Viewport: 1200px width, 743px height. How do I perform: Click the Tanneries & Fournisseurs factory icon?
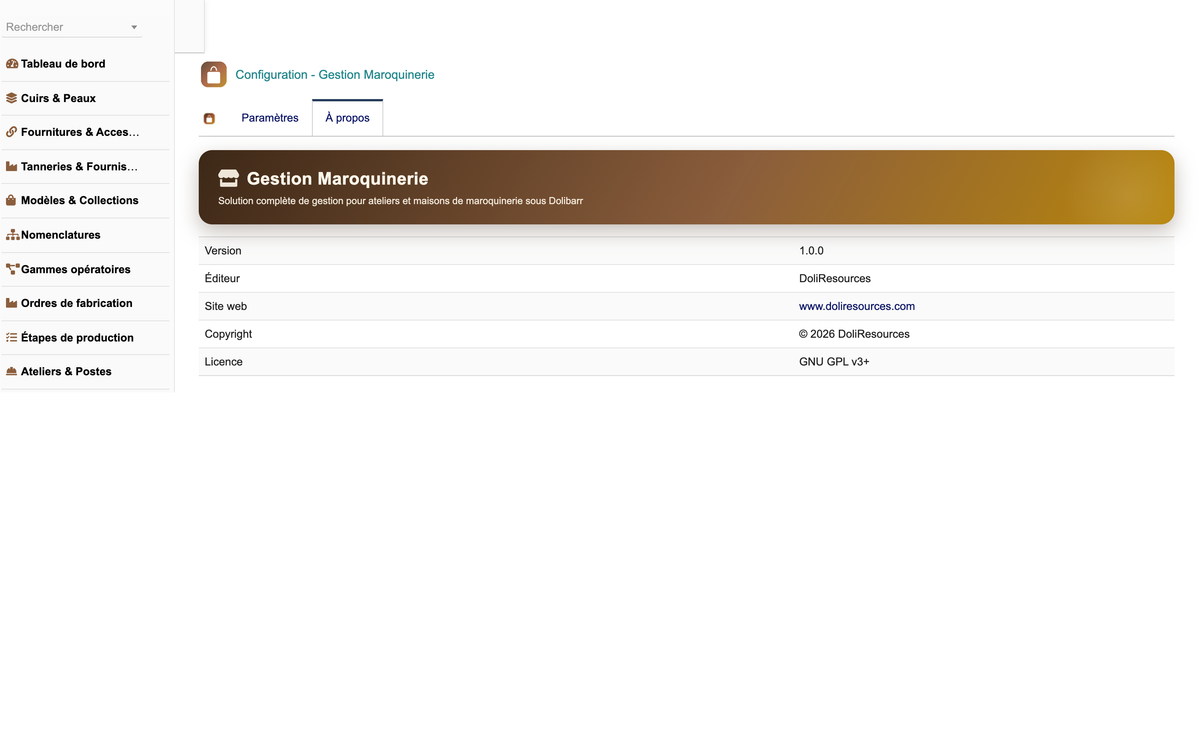[12, 166]
